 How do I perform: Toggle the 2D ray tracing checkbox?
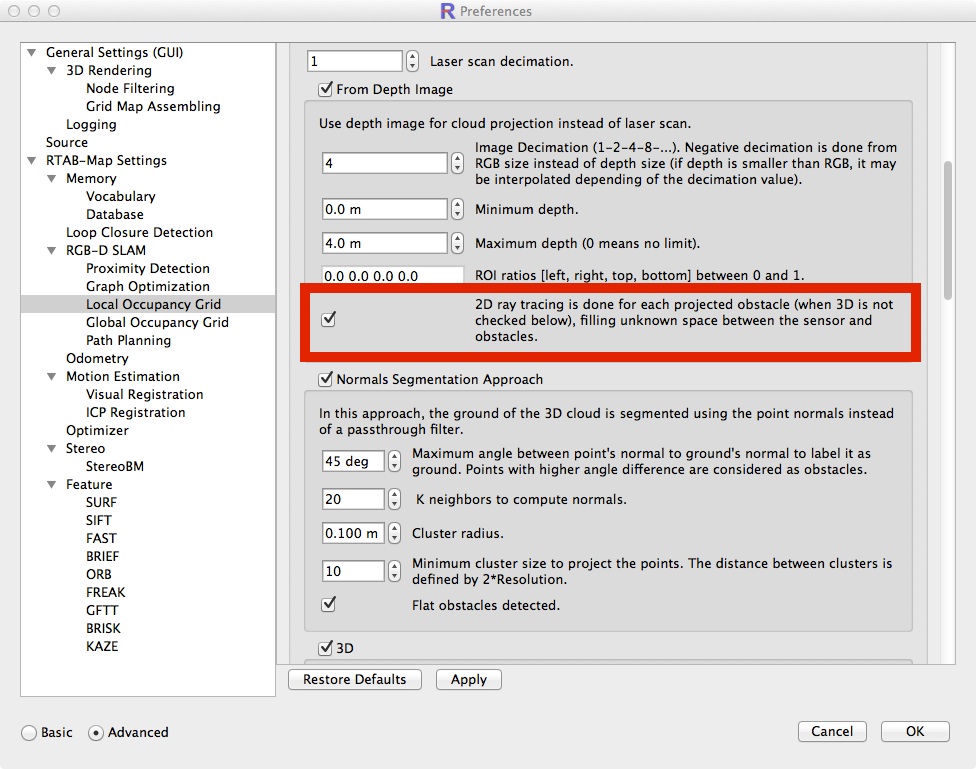click(329, 320)
